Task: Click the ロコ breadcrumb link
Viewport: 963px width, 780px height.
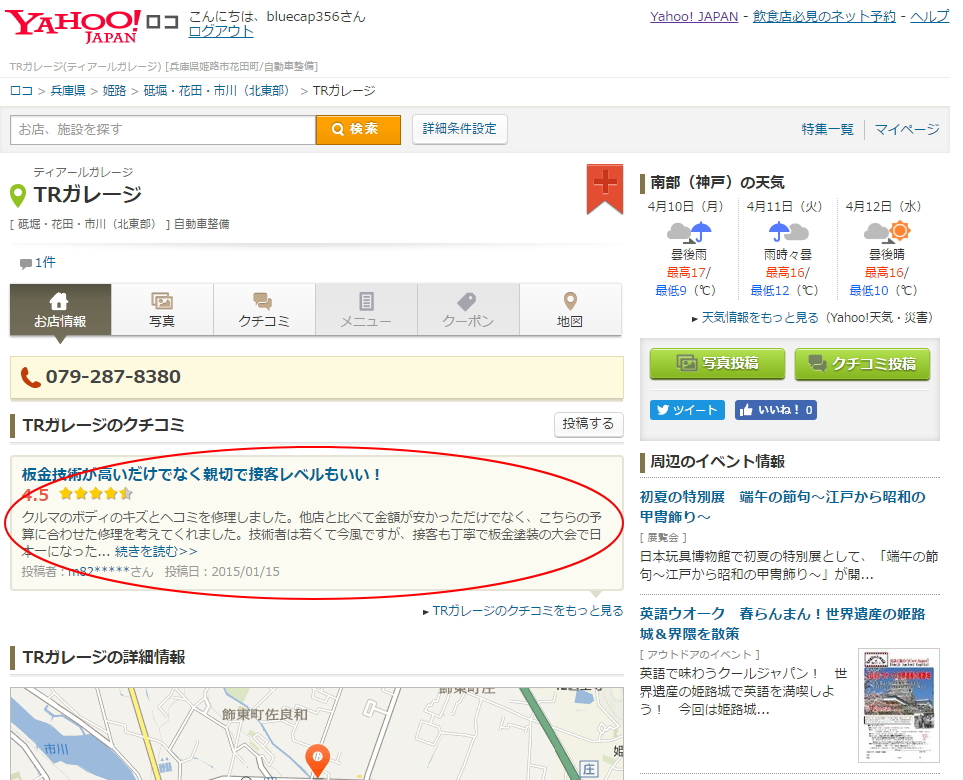Action: pos(21,91)
